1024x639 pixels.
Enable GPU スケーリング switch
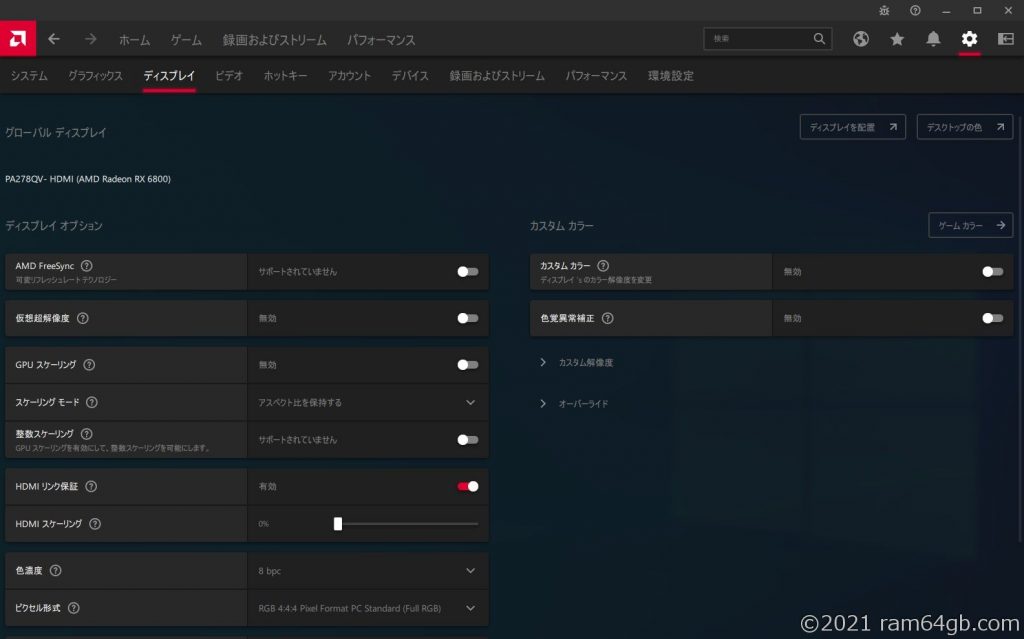468,365
